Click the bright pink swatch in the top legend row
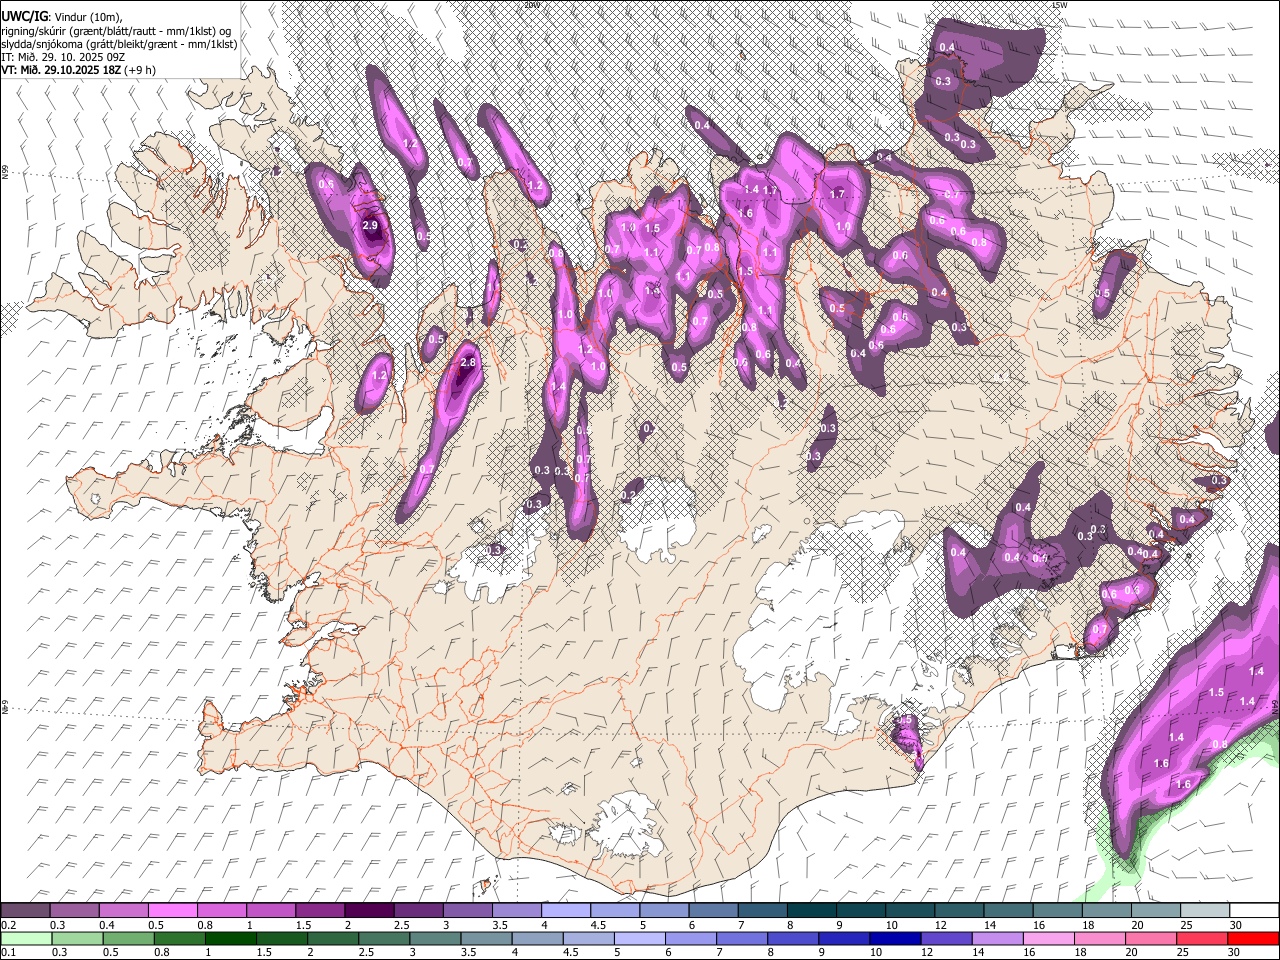 pyautogui.click(x=172, y=910)
